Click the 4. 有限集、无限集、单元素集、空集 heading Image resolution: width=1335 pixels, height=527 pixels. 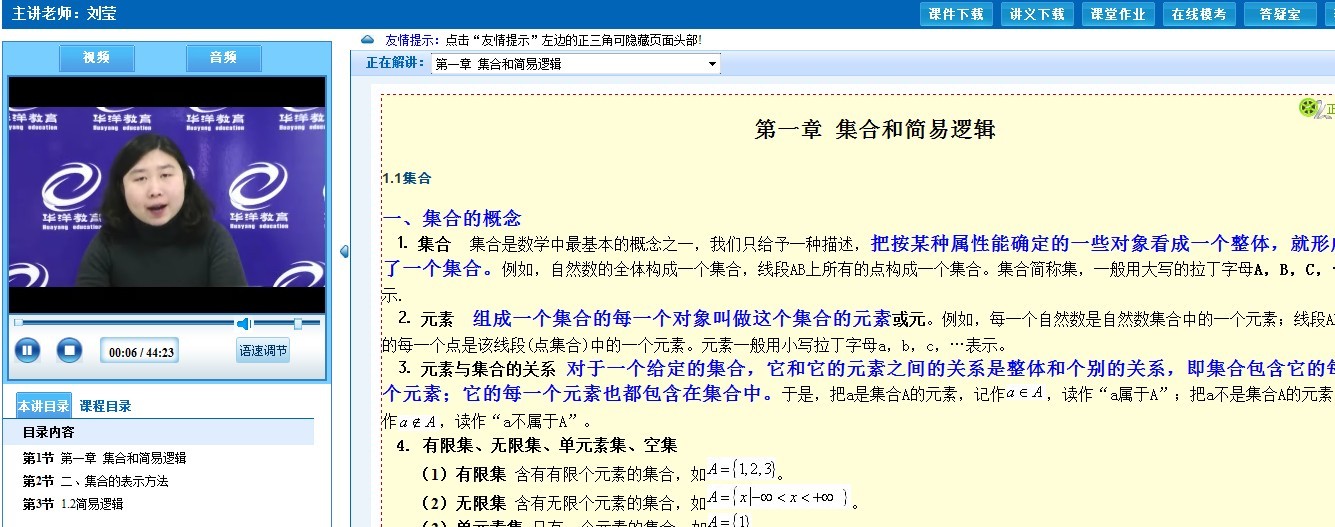tap(537, 445)
